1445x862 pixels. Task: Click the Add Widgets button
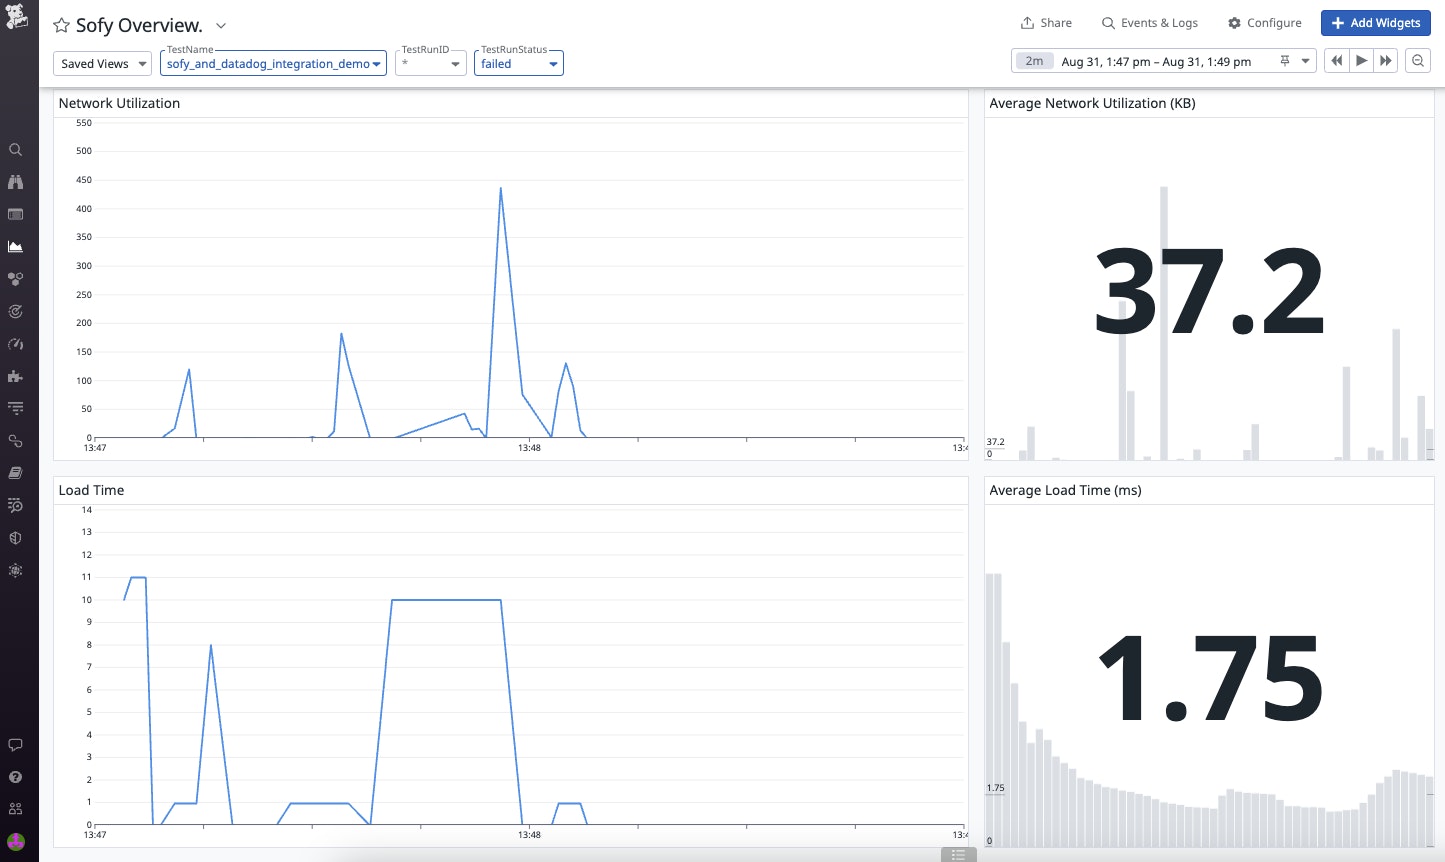[x=1375, y=22]
